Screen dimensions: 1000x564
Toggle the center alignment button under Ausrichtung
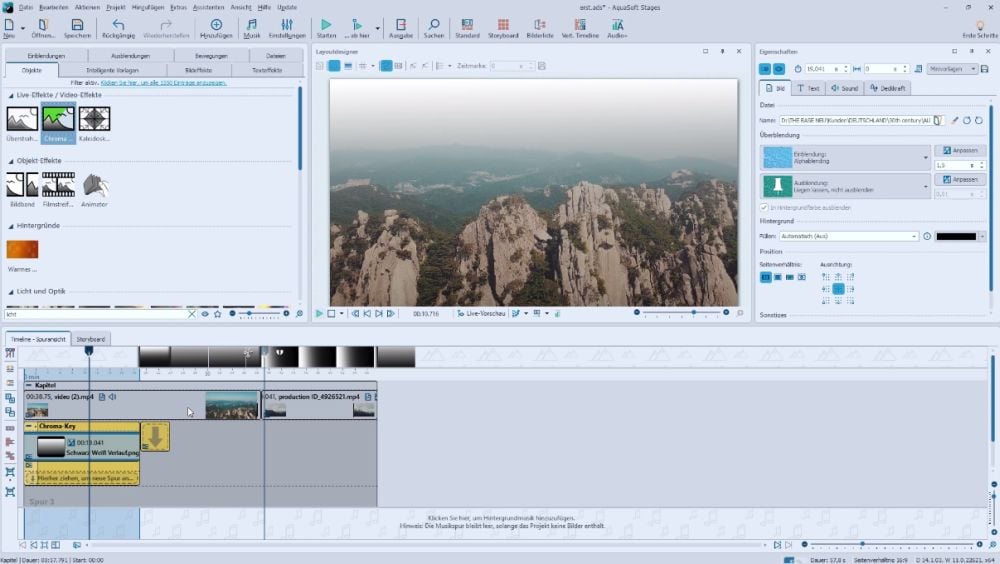(838, 288)
